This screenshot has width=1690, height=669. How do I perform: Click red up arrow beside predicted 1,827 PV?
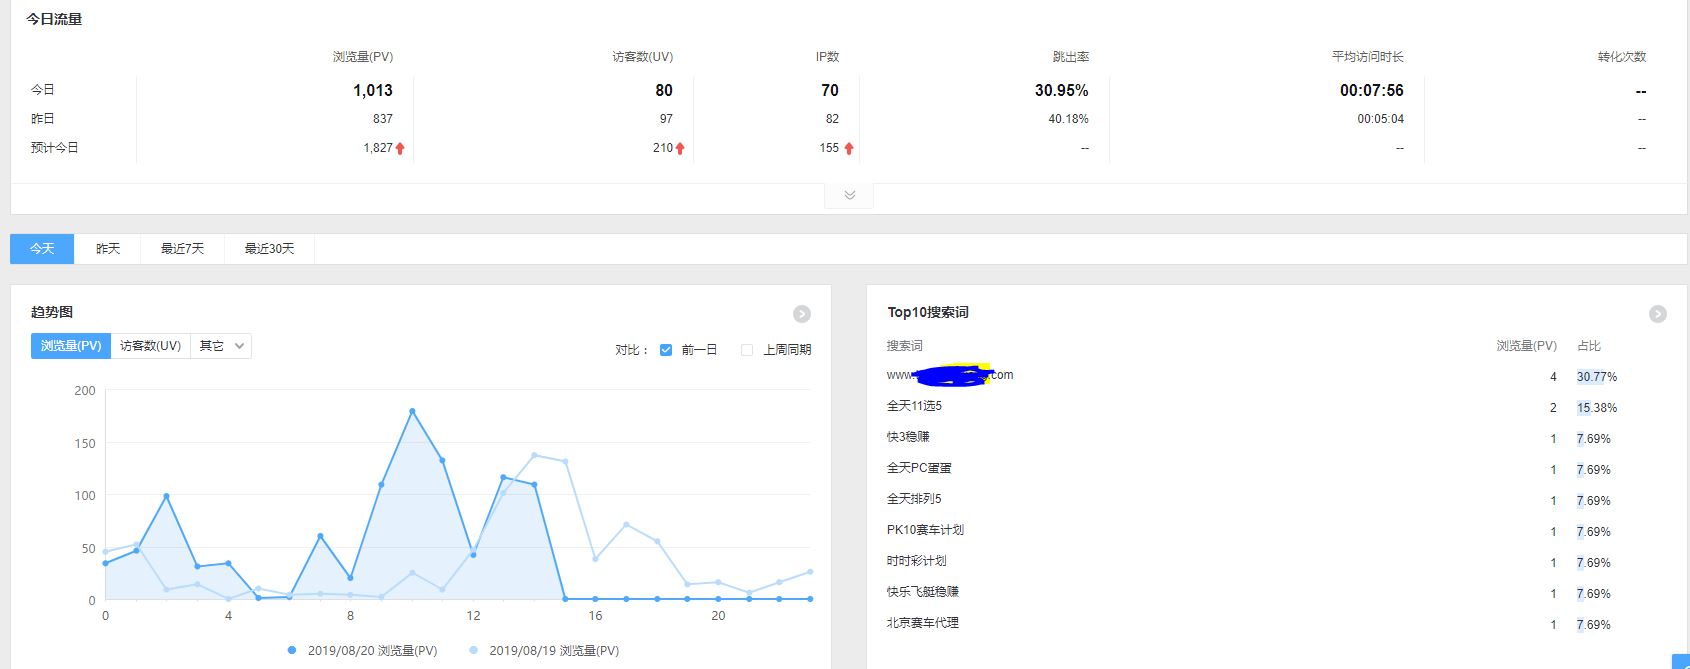400,148
